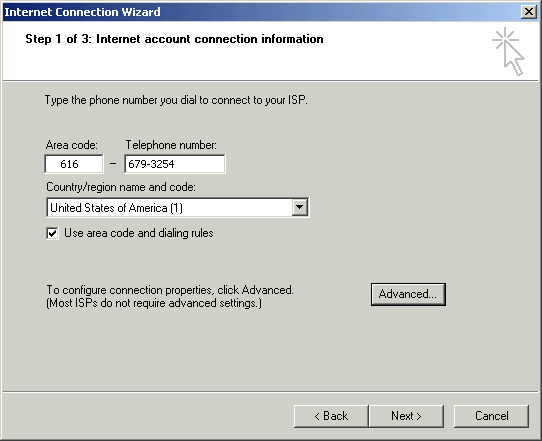Close the Internet Connection Wizard window
Viewport: 542px width, 441px height.
pos(529,12)
